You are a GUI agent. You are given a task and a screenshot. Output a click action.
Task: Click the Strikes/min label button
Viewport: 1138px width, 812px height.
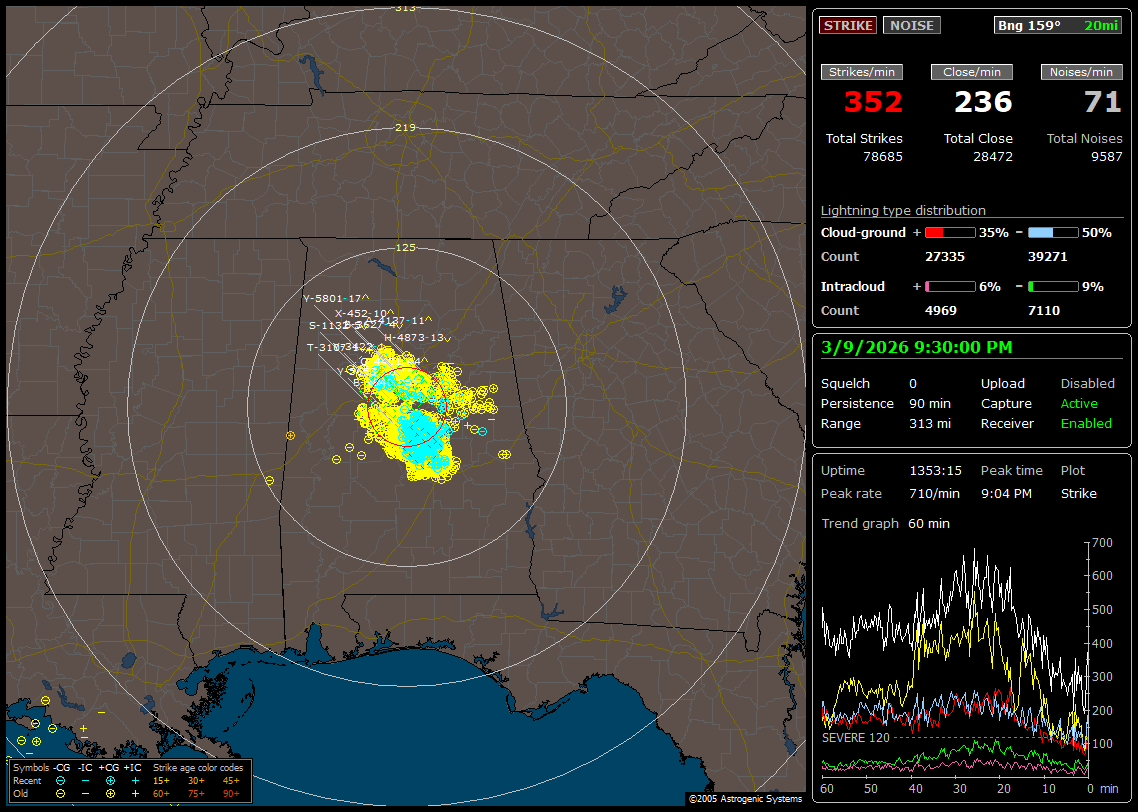pos(862,72)
